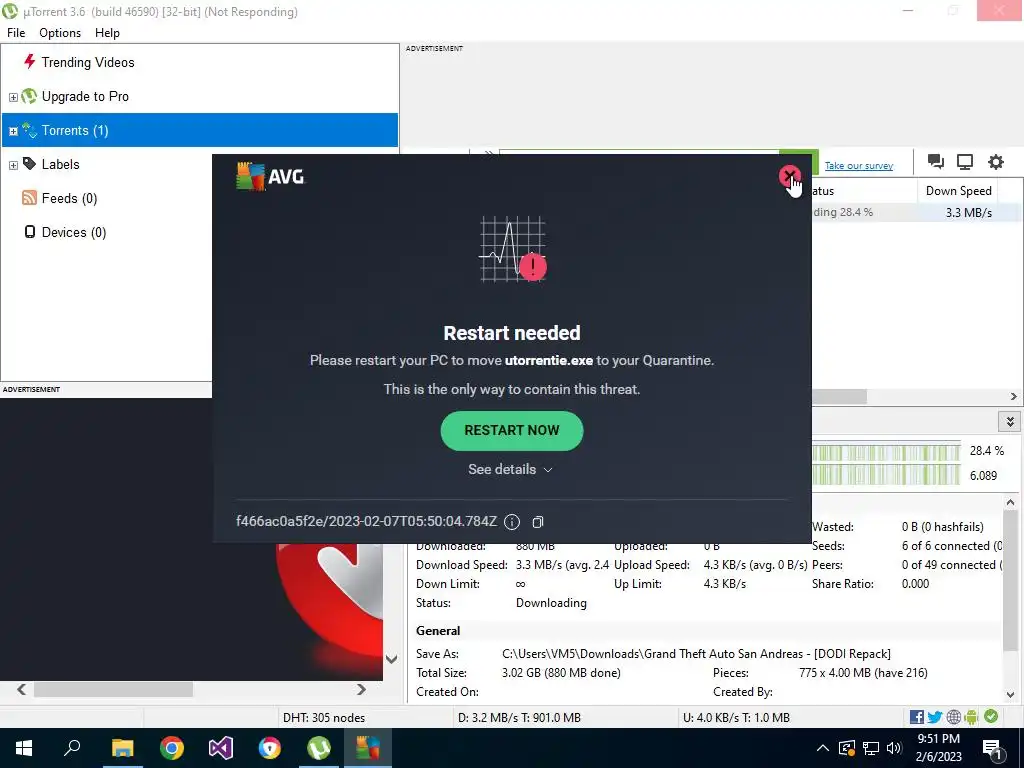Screen dimensions: 1024x768
Task: Select Labels in sidebar
Action: [60, 164]
